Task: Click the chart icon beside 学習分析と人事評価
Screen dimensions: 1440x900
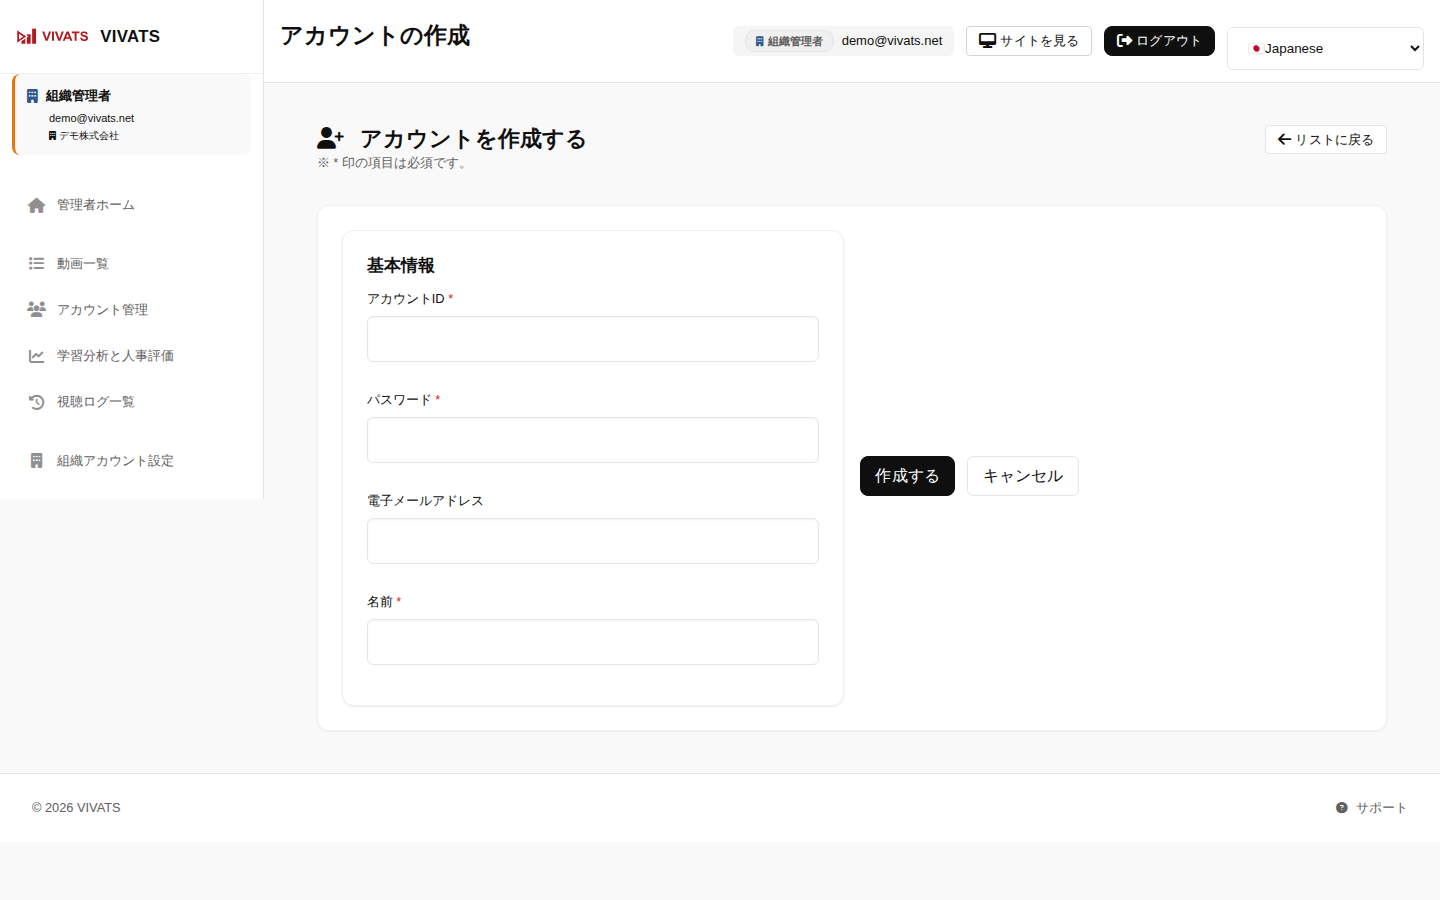Action: (37, 356)
